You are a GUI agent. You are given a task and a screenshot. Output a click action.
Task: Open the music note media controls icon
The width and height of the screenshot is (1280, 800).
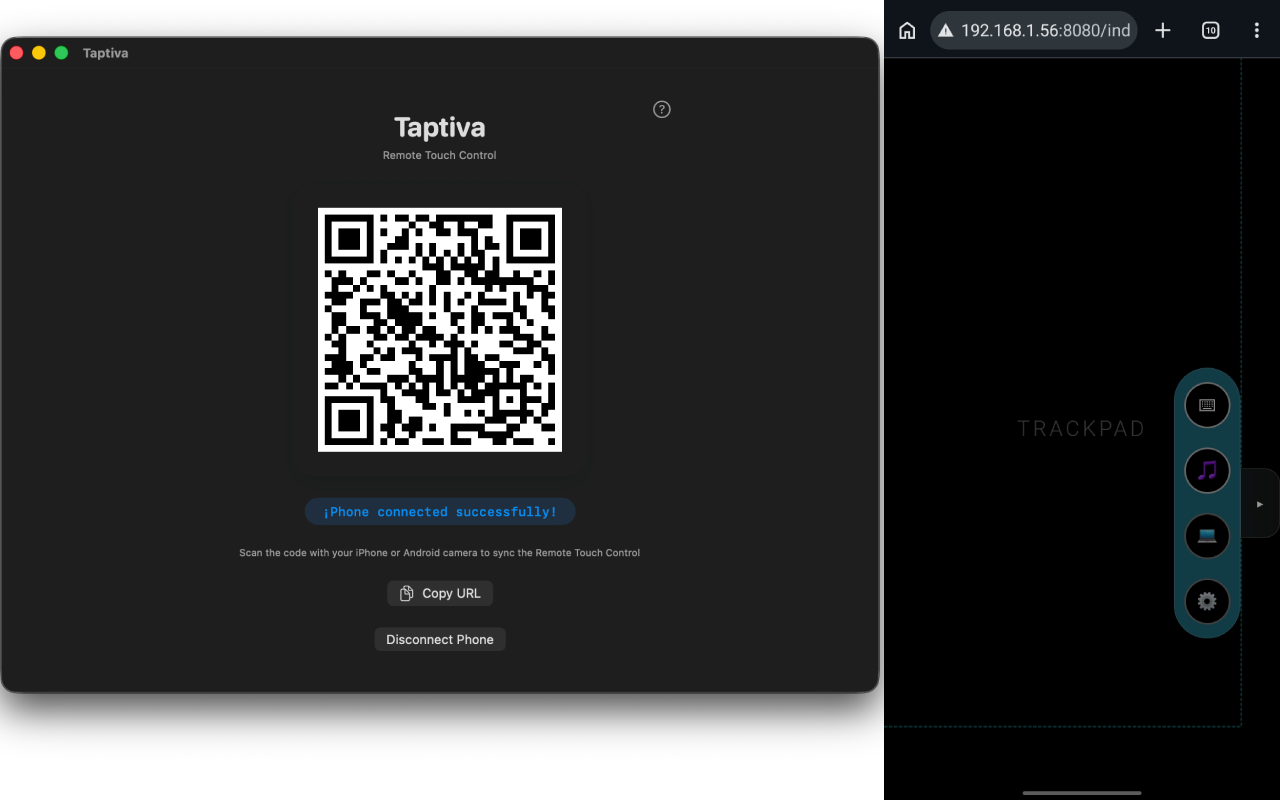(1207, 470)
